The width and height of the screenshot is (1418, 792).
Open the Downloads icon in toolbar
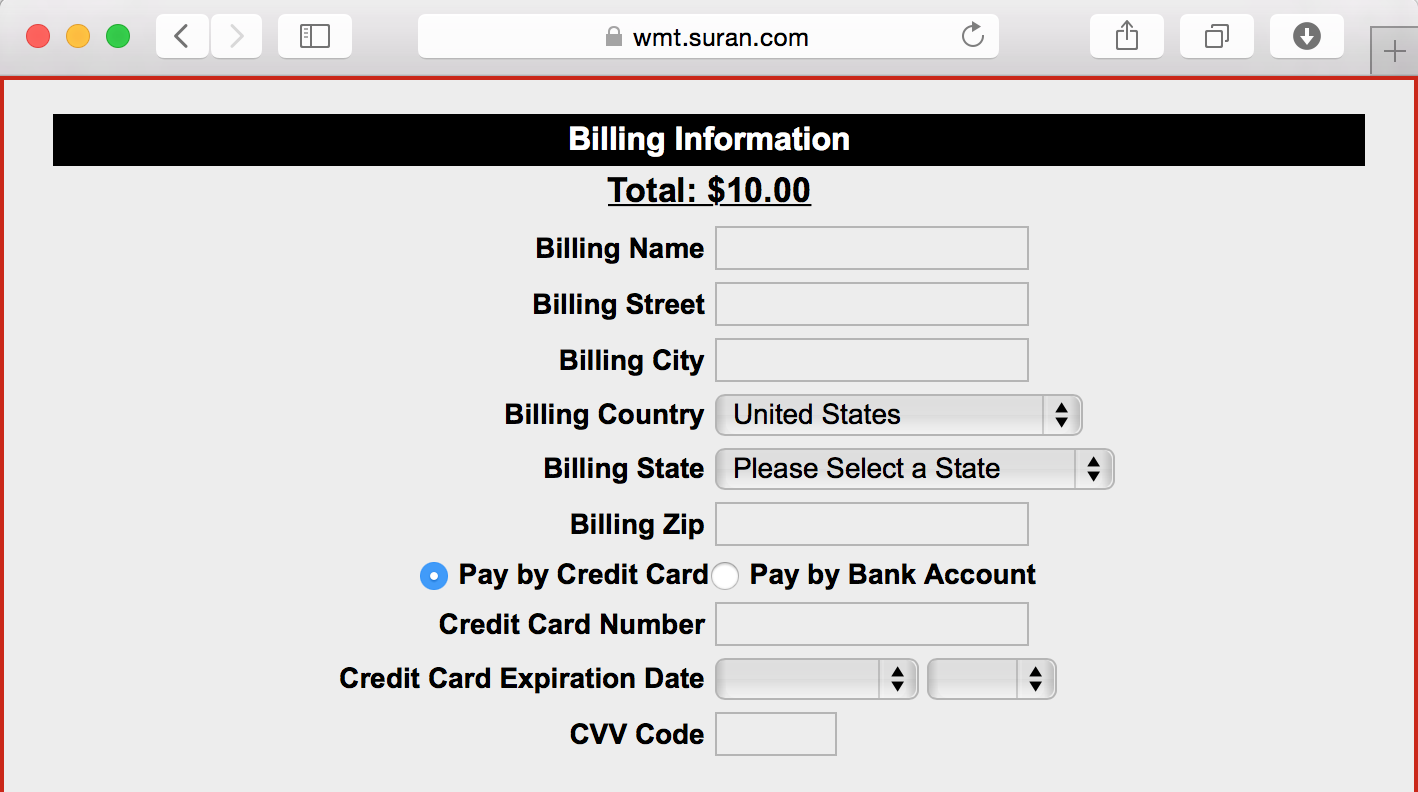click(x=1306, y=37)
